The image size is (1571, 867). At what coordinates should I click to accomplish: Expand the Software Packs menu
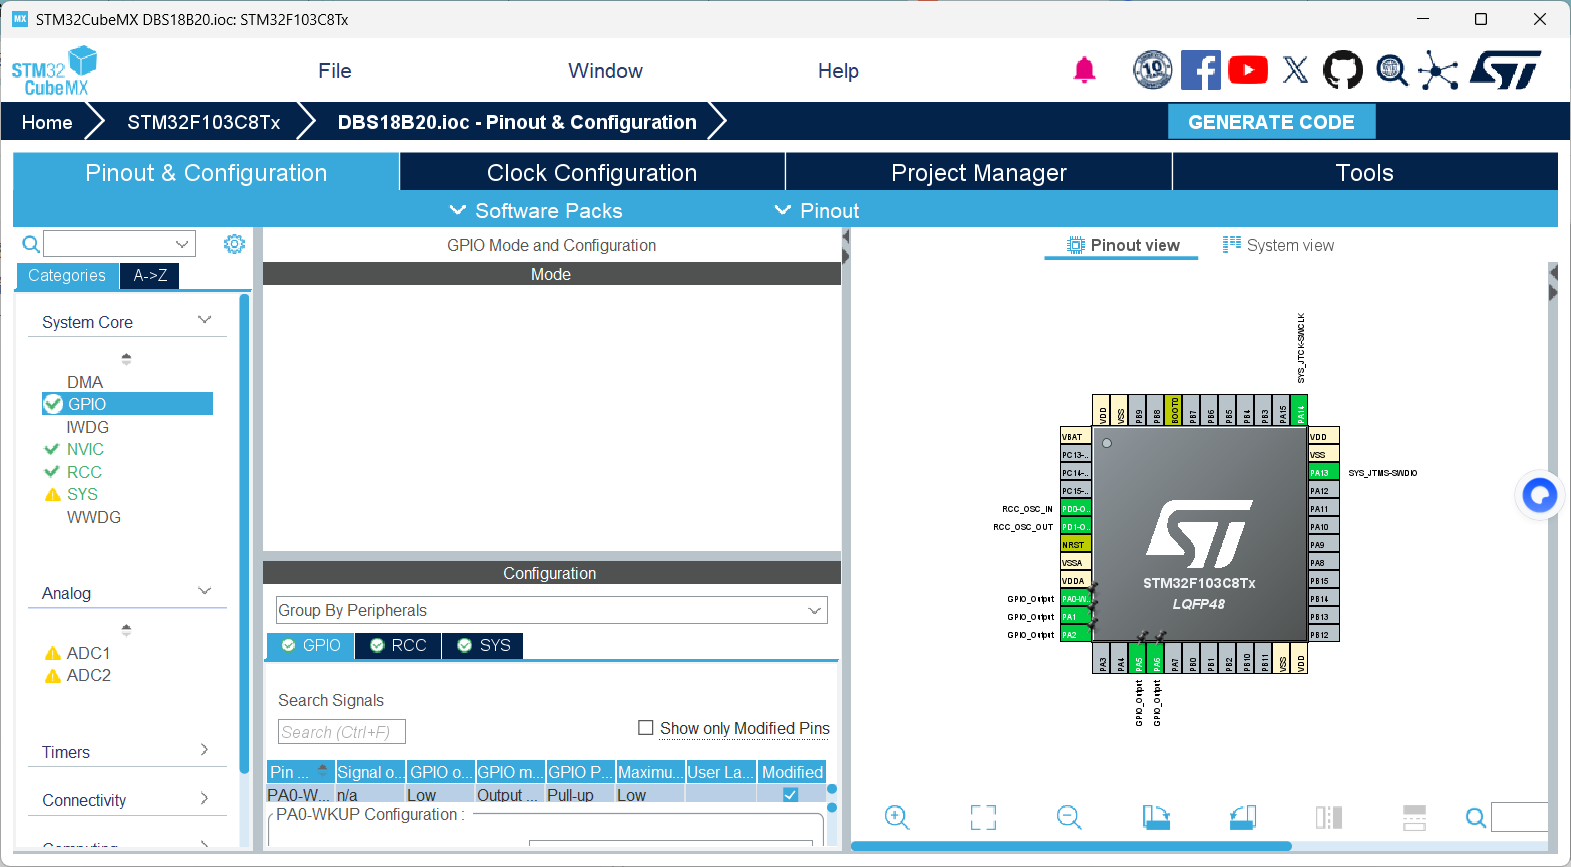(536, 210)
